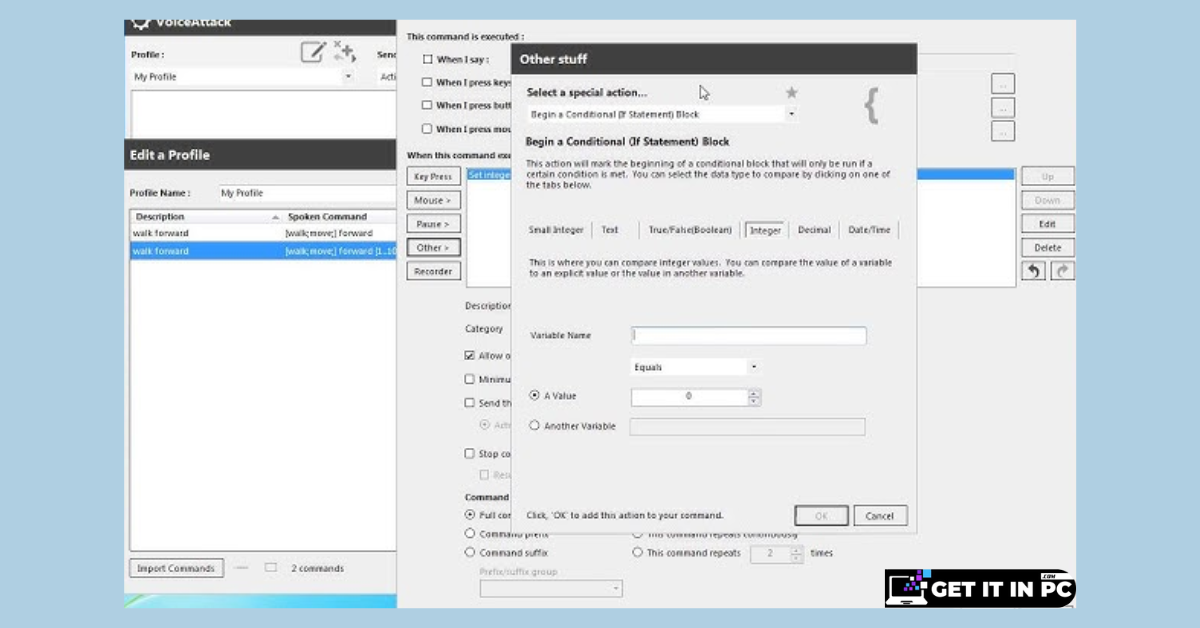
Task: Expand the 'Pause >' action menu button
Action: click(x=433, y=224)
